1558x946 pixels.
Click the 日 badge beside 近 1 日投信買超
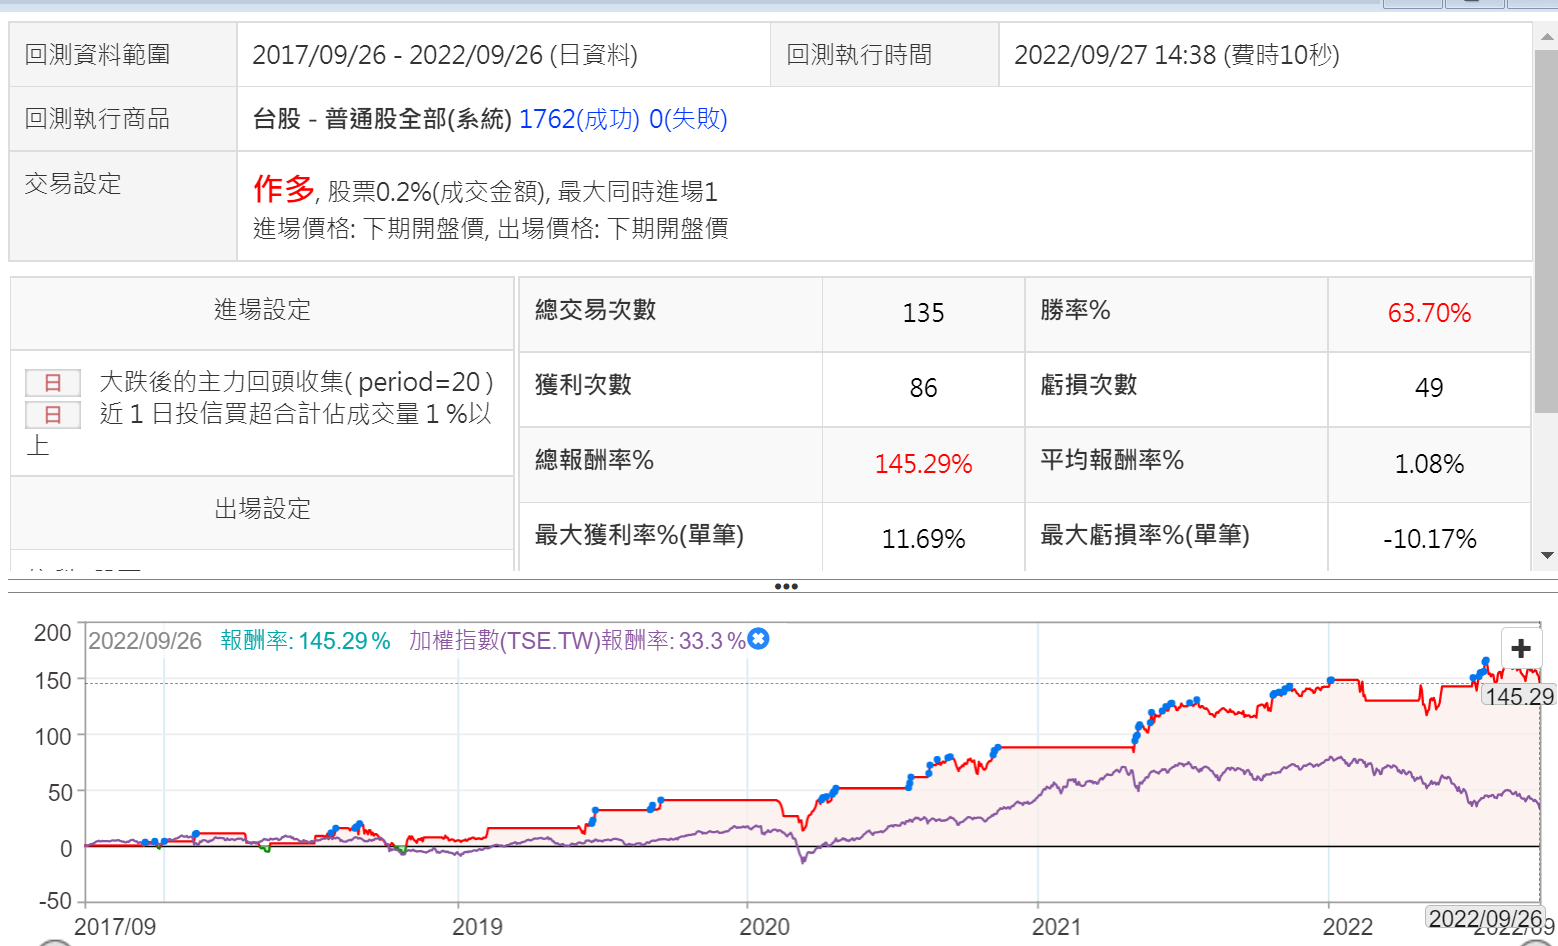point(53,414)
